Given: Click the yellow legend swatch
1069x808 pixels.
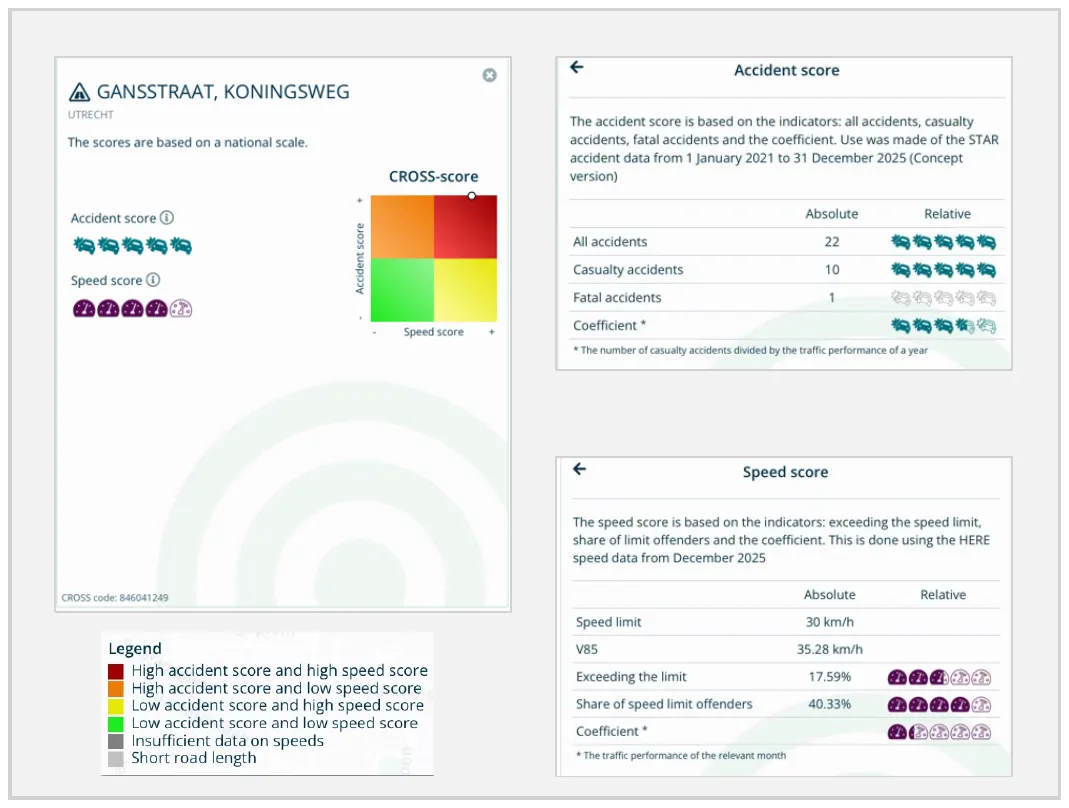Looking at the screenshot, I should click(116, 706).
